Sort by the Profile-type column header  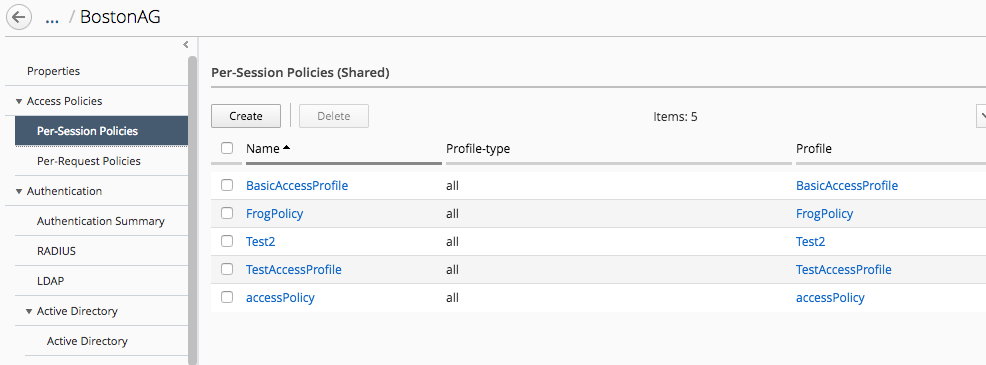point(478,149)
